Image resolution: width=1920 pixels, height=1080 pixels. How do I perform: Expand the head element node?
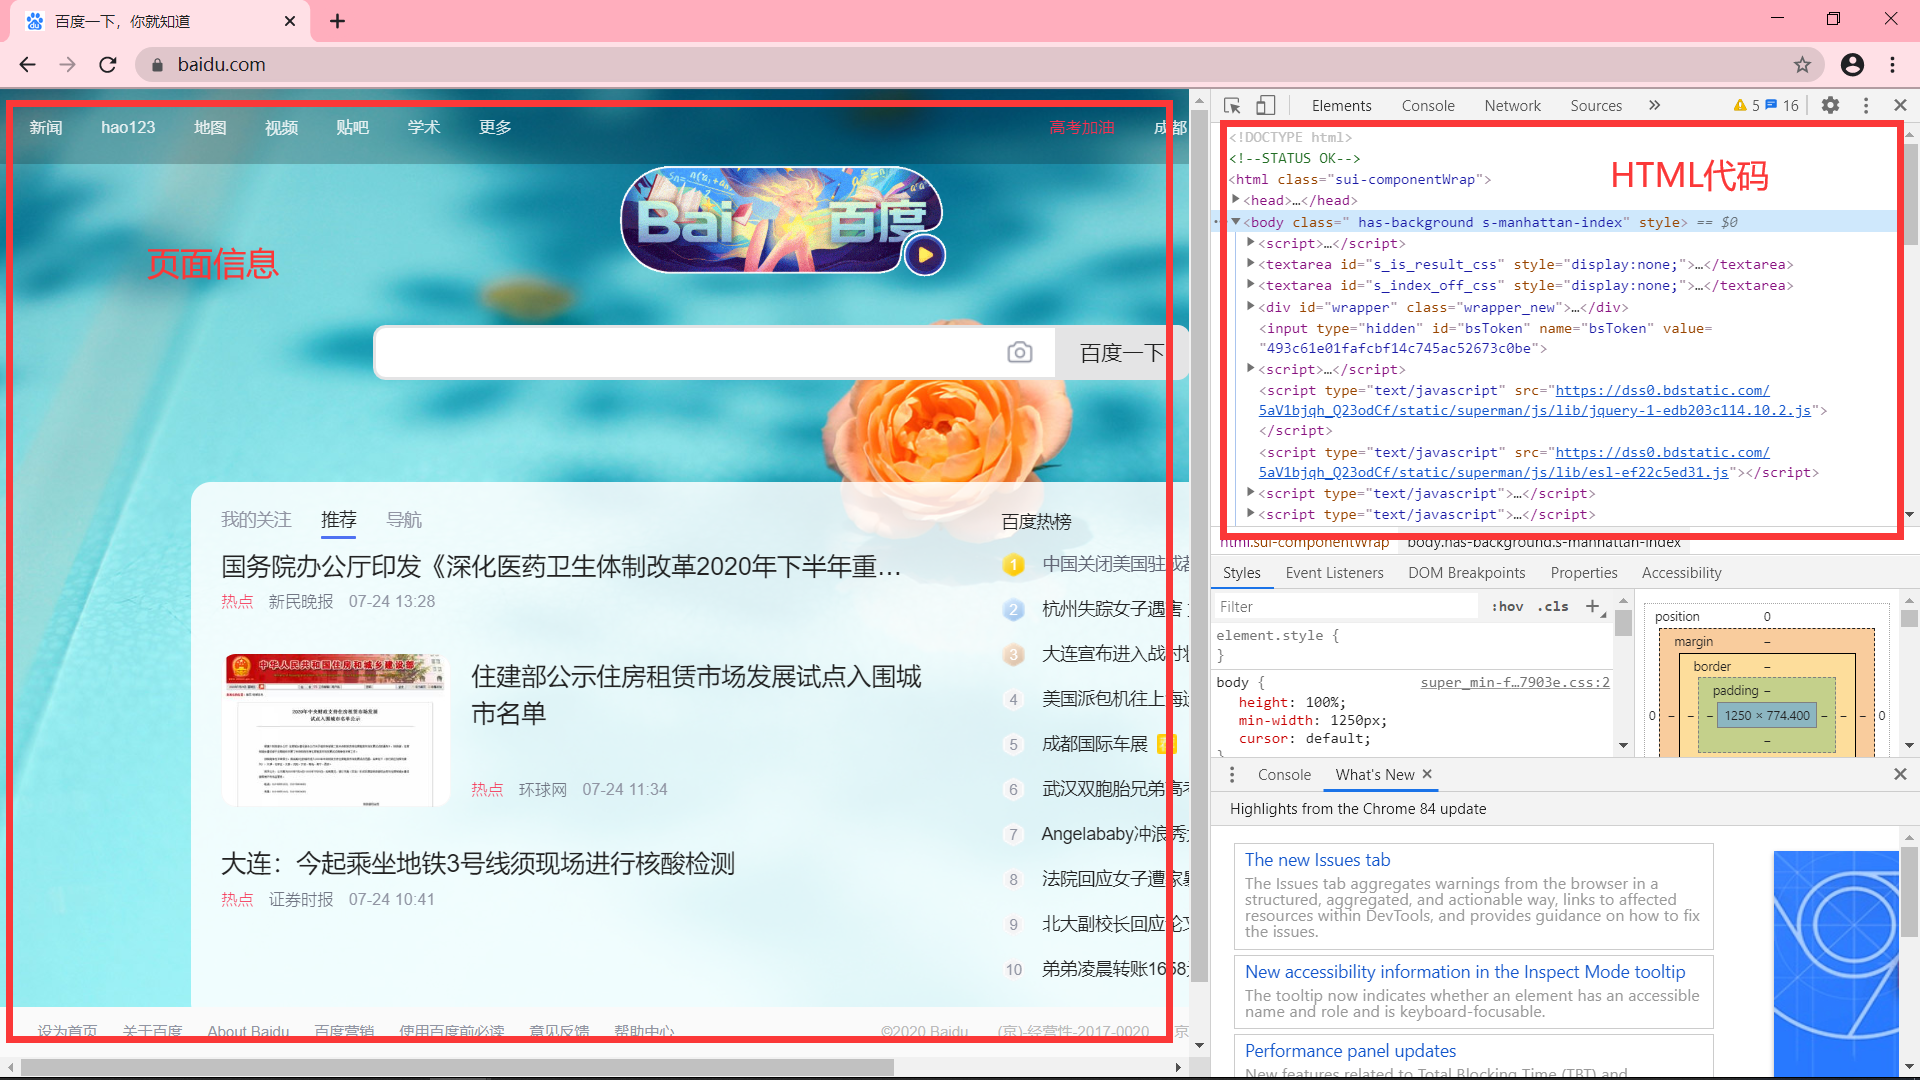pos(1236,200)
